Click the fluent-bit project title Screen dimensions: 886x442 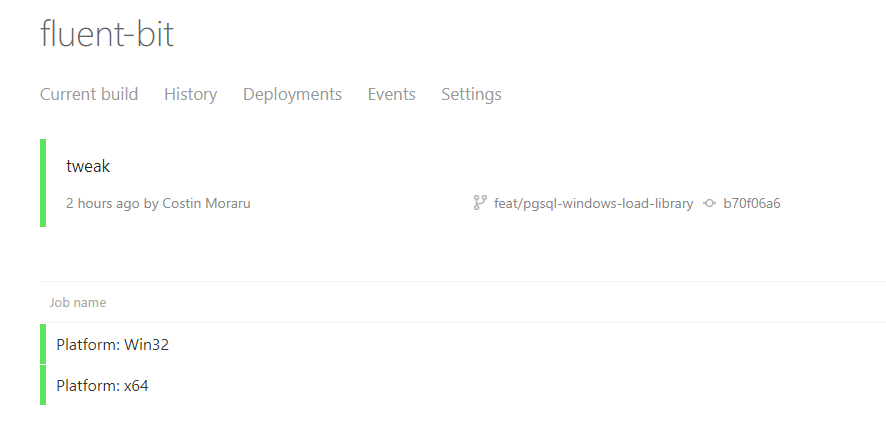107,34
